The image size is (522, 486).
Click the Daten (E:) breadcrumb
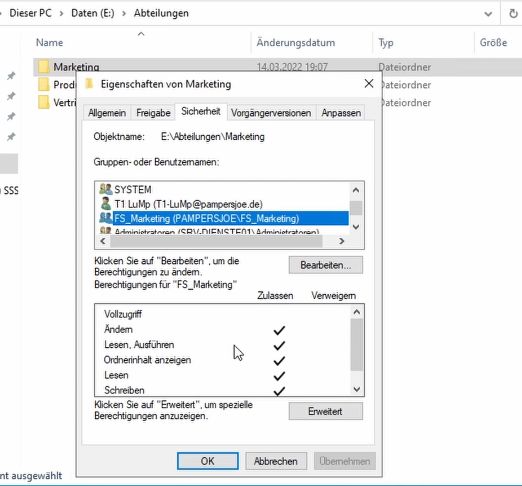93,13
